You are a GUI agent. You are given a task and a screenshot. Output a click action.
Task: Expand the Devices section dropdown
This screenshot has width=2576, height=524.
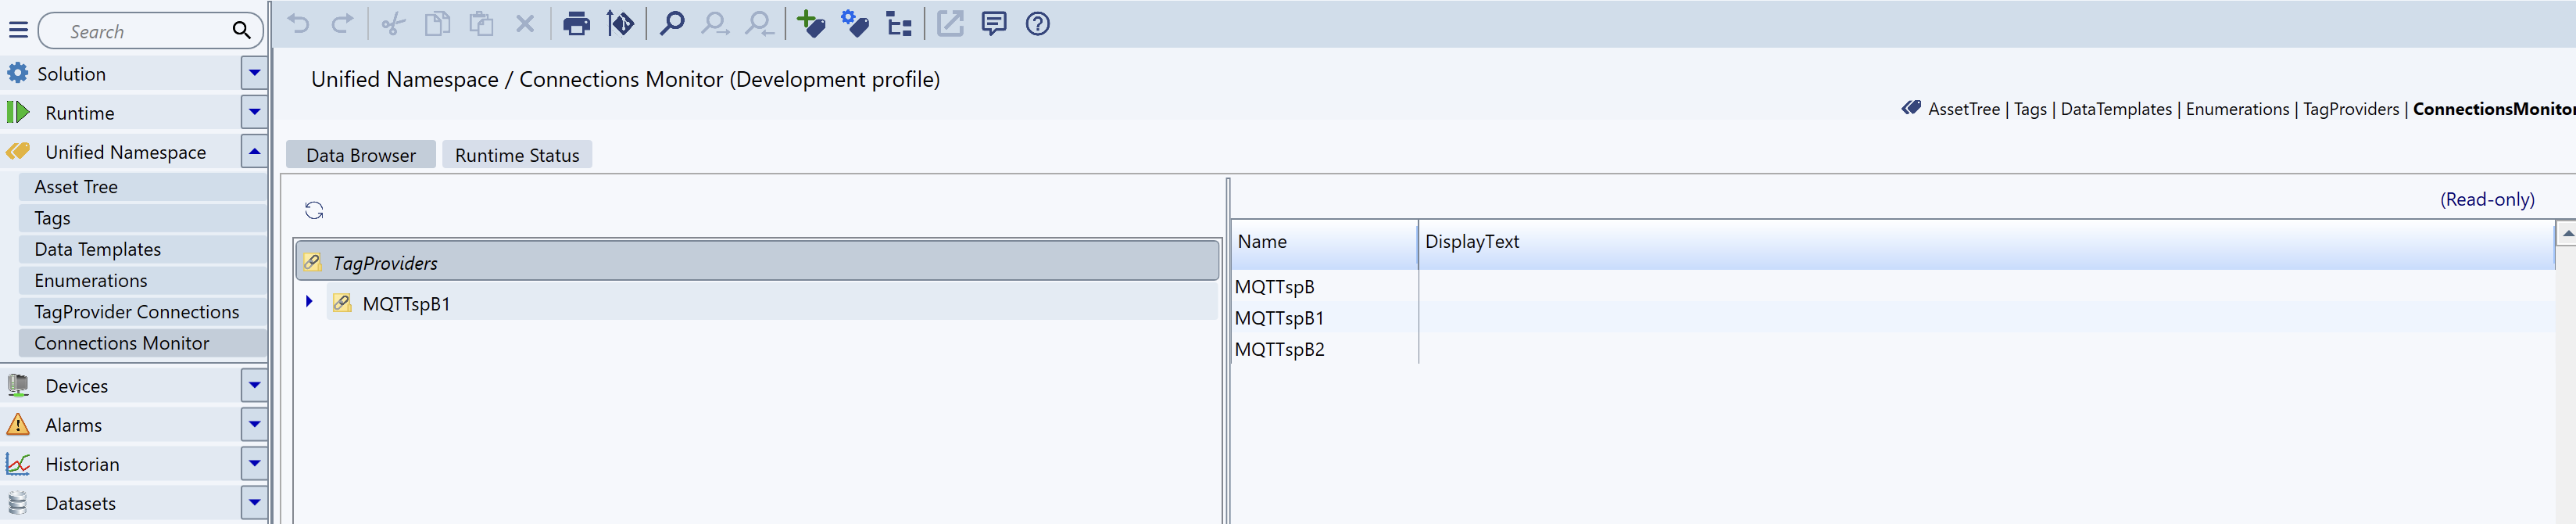coord(254,385)
